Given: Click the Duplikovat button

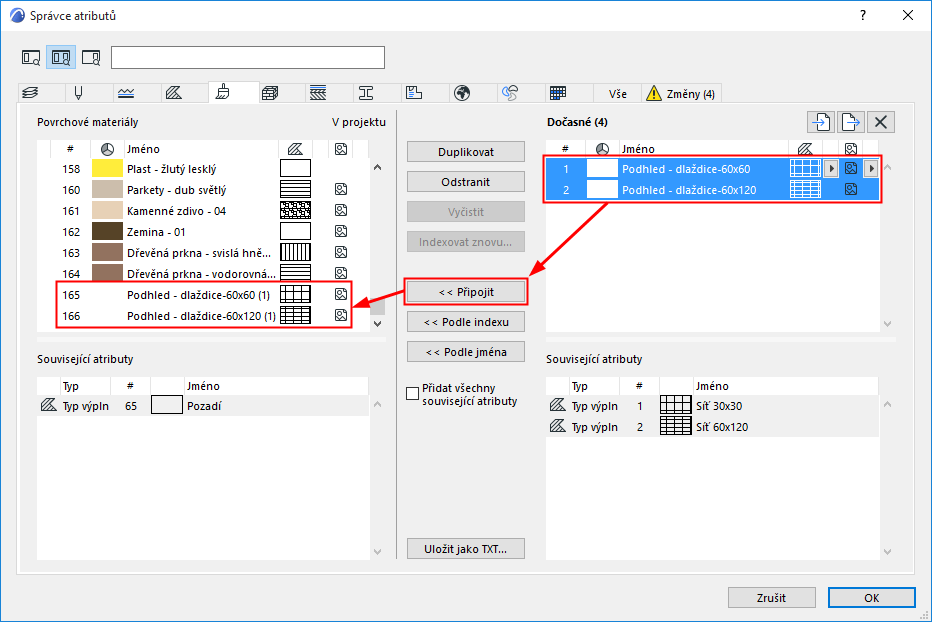Looking at the screenshot, I should point(466,152).
